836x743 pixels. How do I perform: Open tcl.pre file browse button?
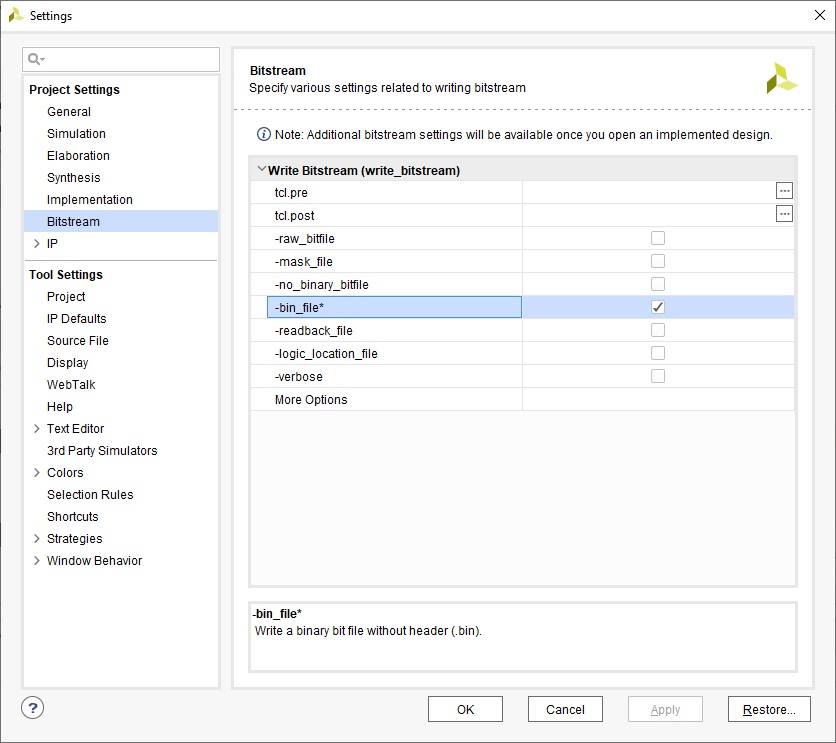click(784, 190)
